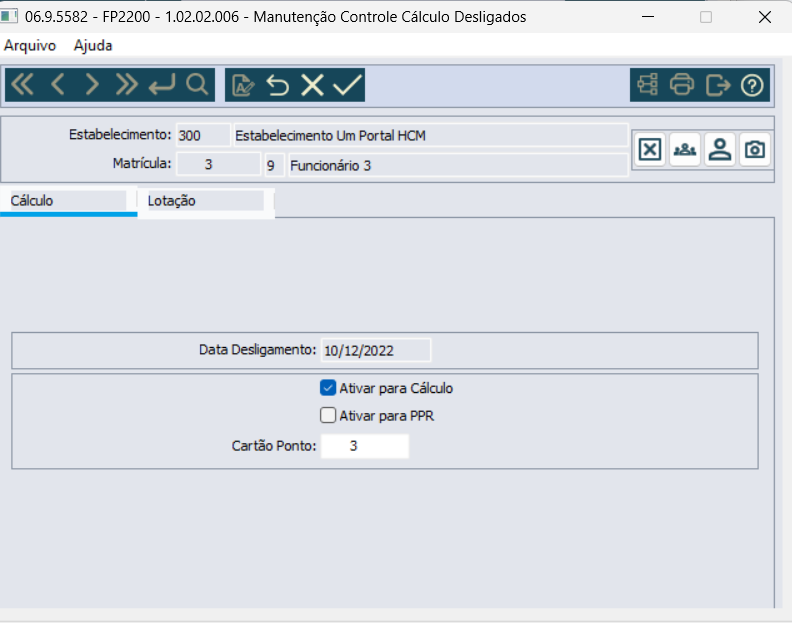
Task: Enable Ativar para PPR checkbox
Action: tap(328, 415)
